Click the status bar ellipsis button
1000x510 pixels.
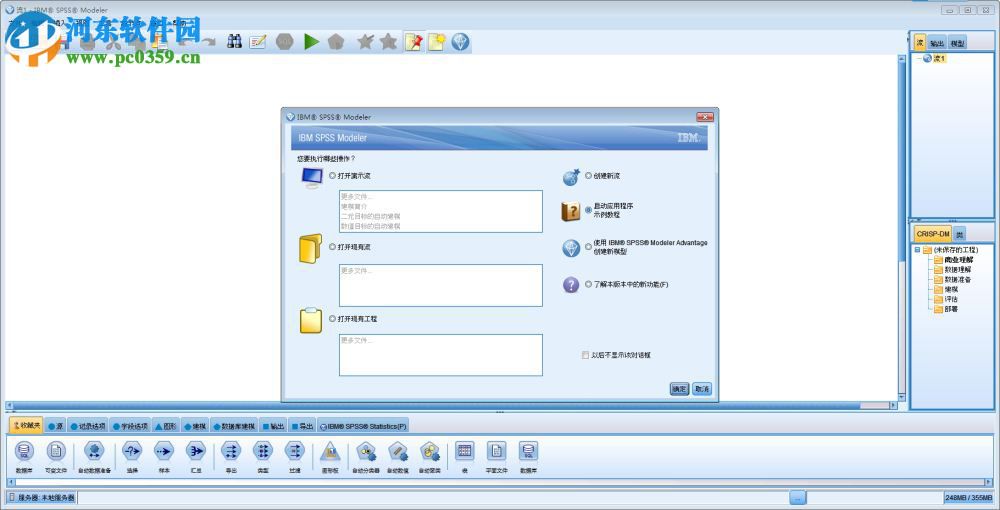[798, 498]
